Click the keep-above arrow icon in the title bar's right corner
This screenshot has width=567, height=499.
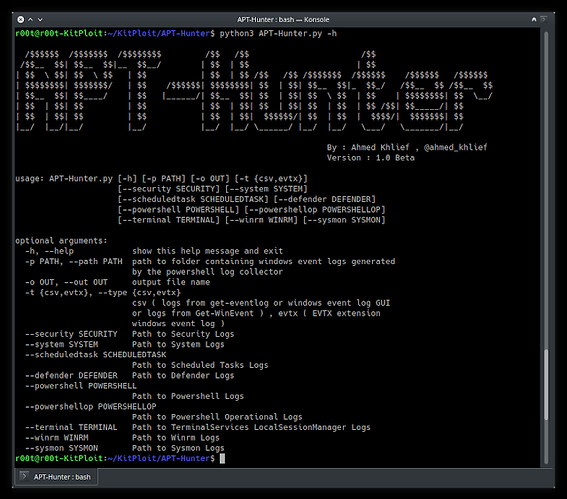tap(534, 19)
